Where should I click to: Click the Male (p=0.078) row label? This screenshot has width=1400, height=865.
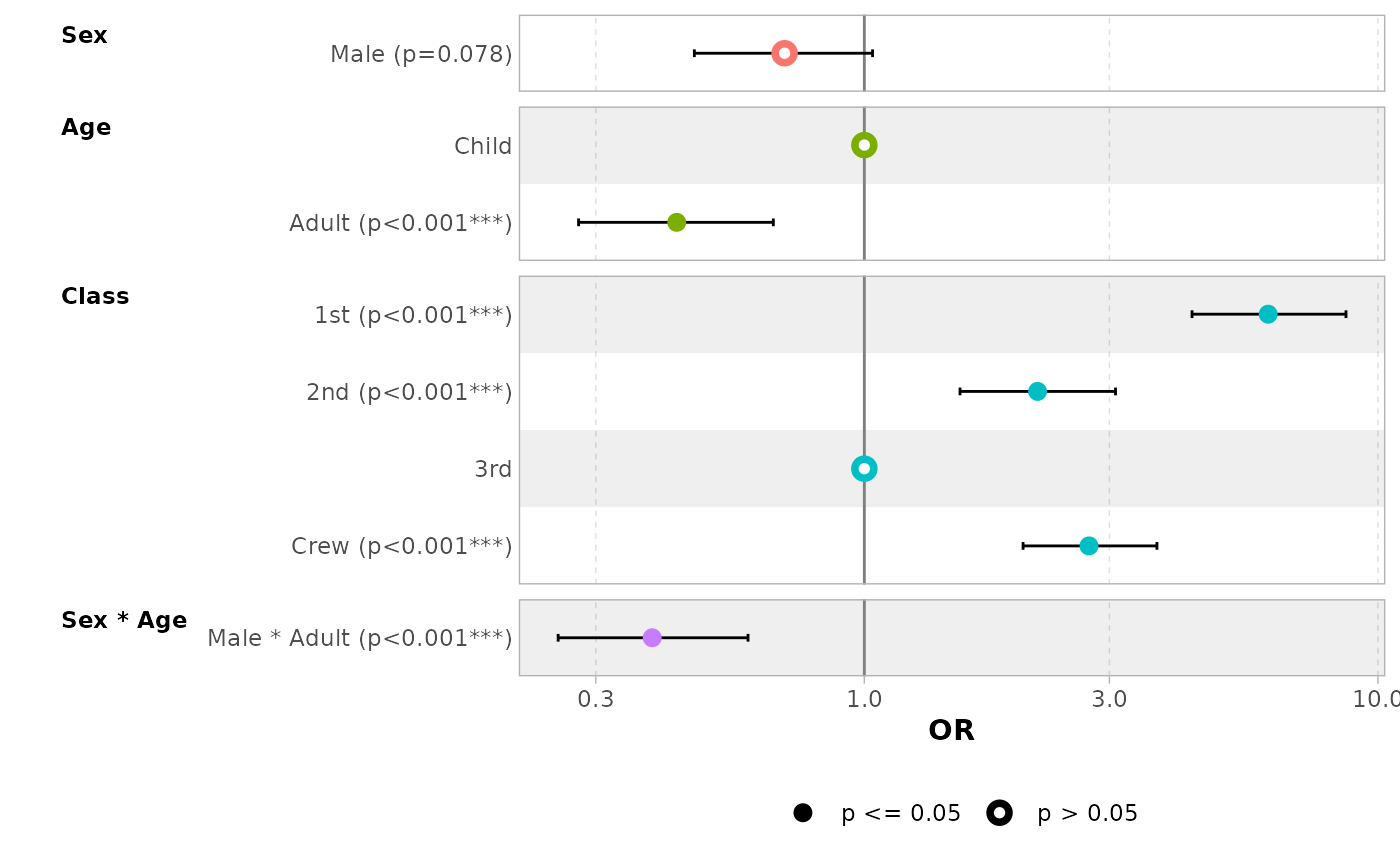pos(421,54)
